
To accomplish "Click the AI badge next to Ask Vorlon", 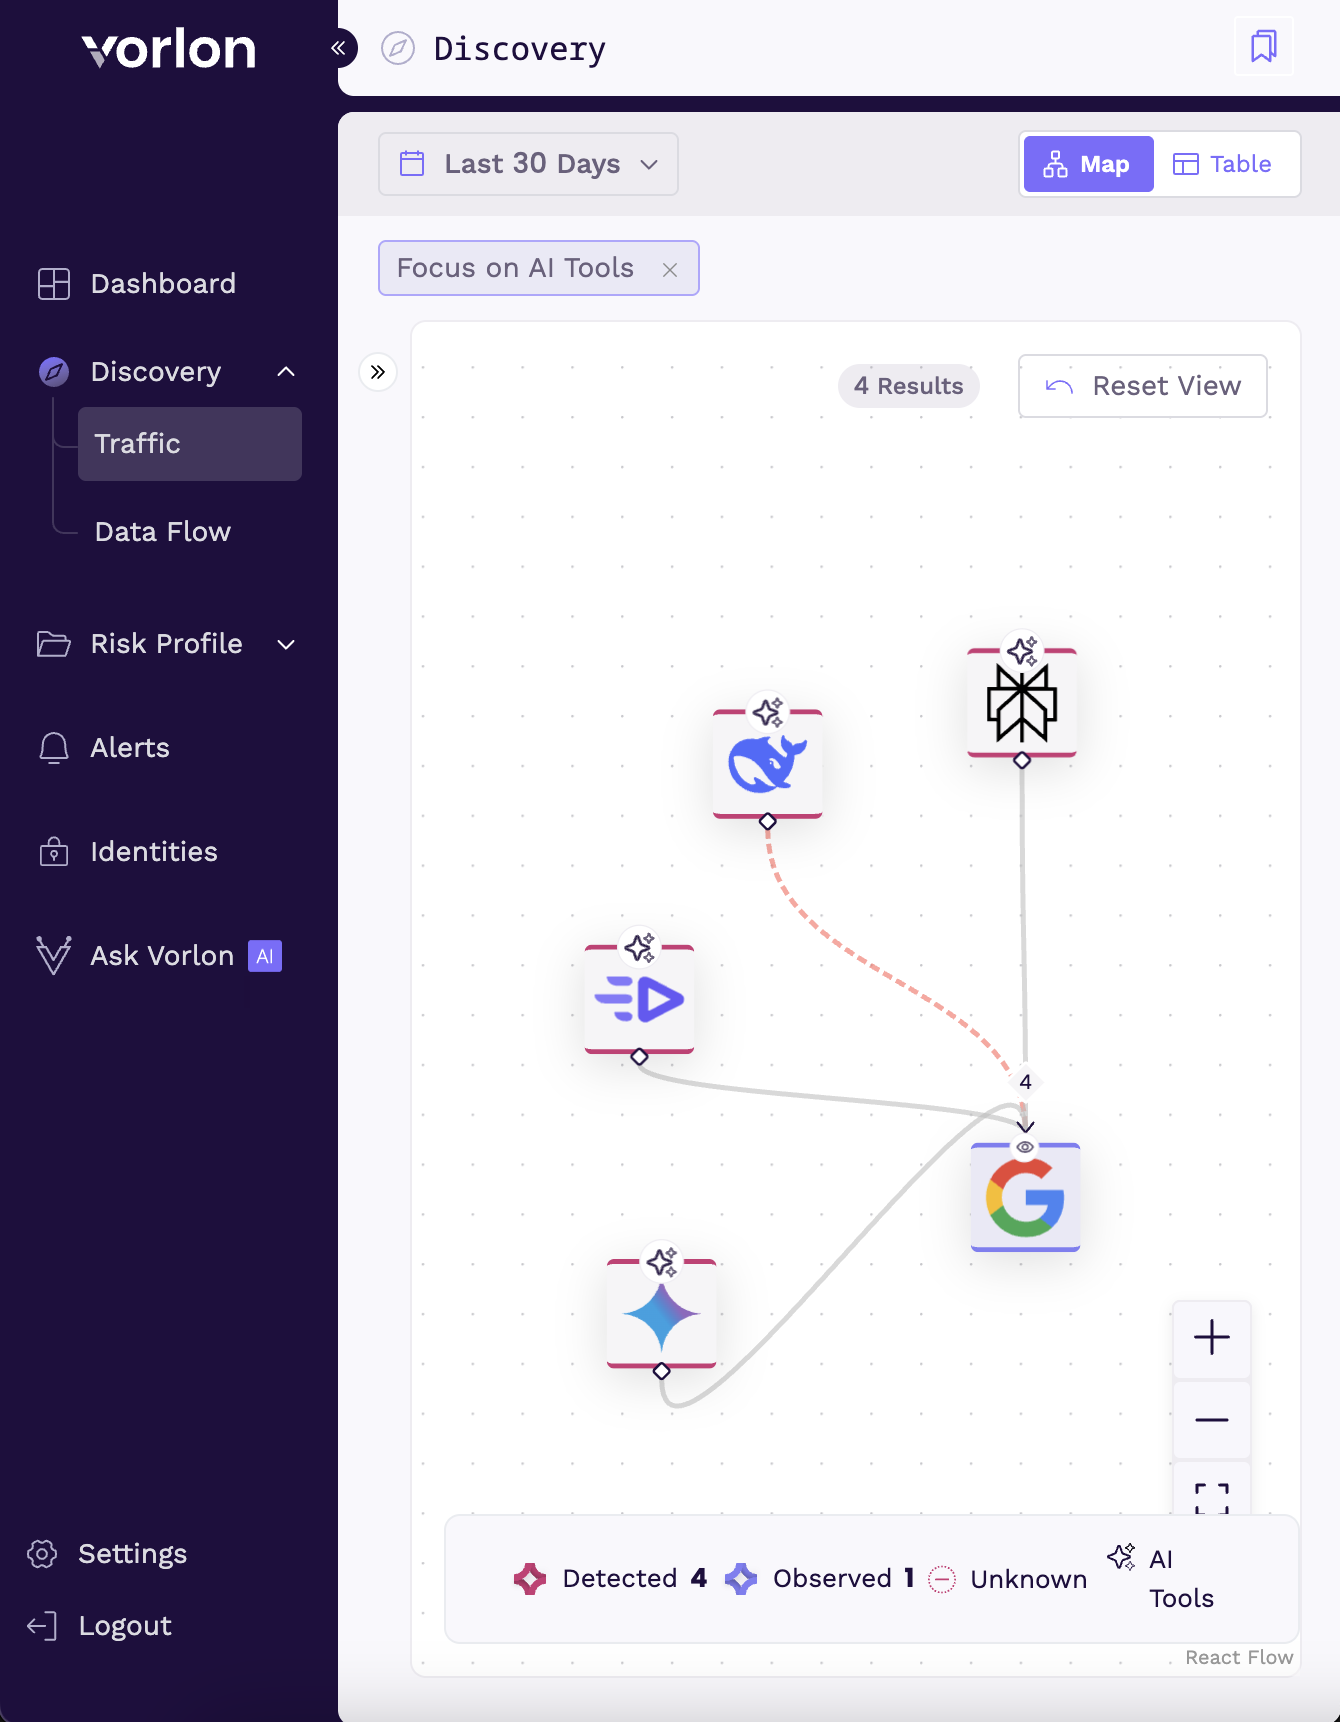I will 265,956.
